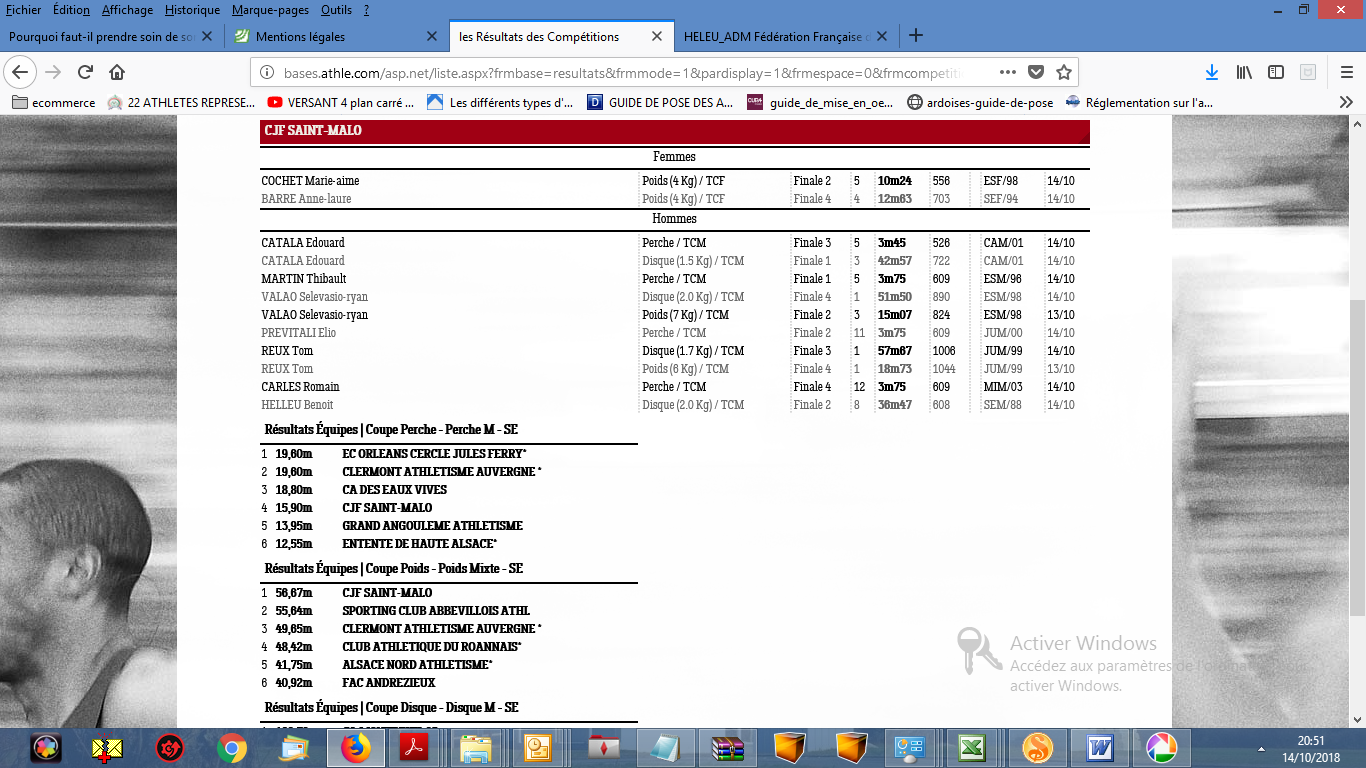Click 'SPORTING CLUB ABBEVILLOIS ATHL' team row

[436, 611]
